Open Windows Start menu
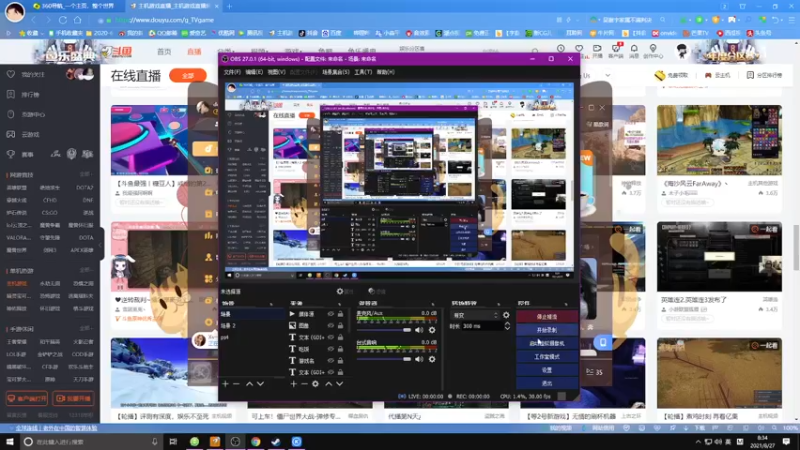 10,441
